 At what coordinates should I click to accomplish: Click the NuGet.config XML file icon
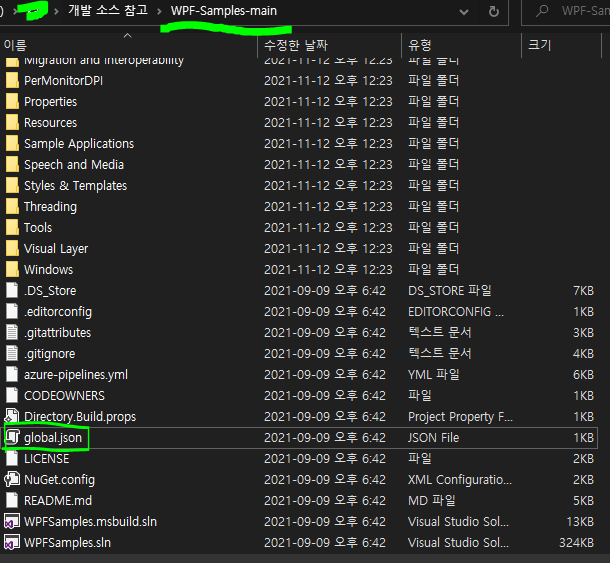[x=12, y=480]
